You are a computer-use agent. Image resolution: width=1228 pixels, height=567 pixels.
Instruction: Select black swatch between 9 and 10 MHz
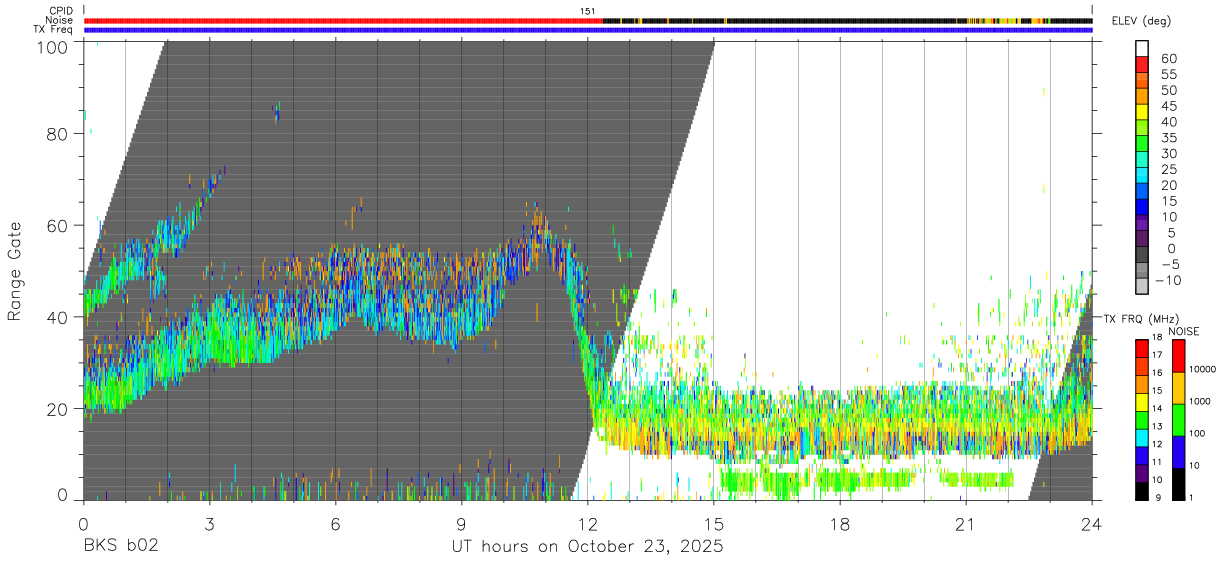point(1142,490)
